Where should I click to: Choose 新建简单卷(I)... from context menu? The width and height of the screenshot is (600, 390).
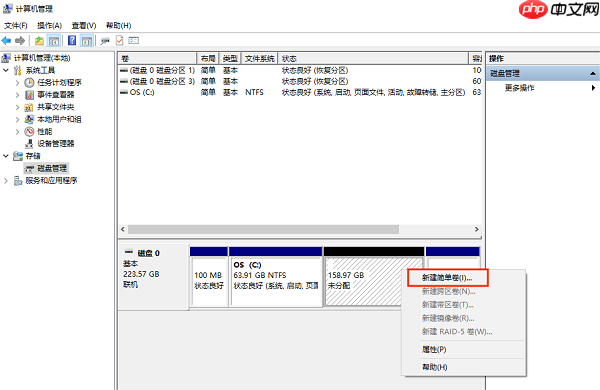coord(447,278)
